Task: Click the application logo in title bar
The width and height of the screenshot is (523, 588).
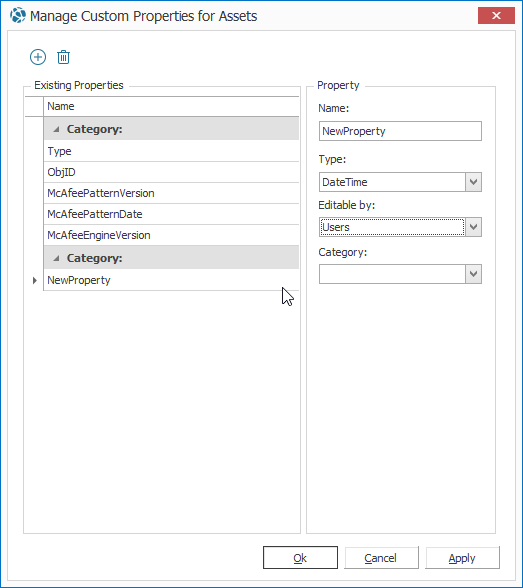Action: tap(18, 16)
